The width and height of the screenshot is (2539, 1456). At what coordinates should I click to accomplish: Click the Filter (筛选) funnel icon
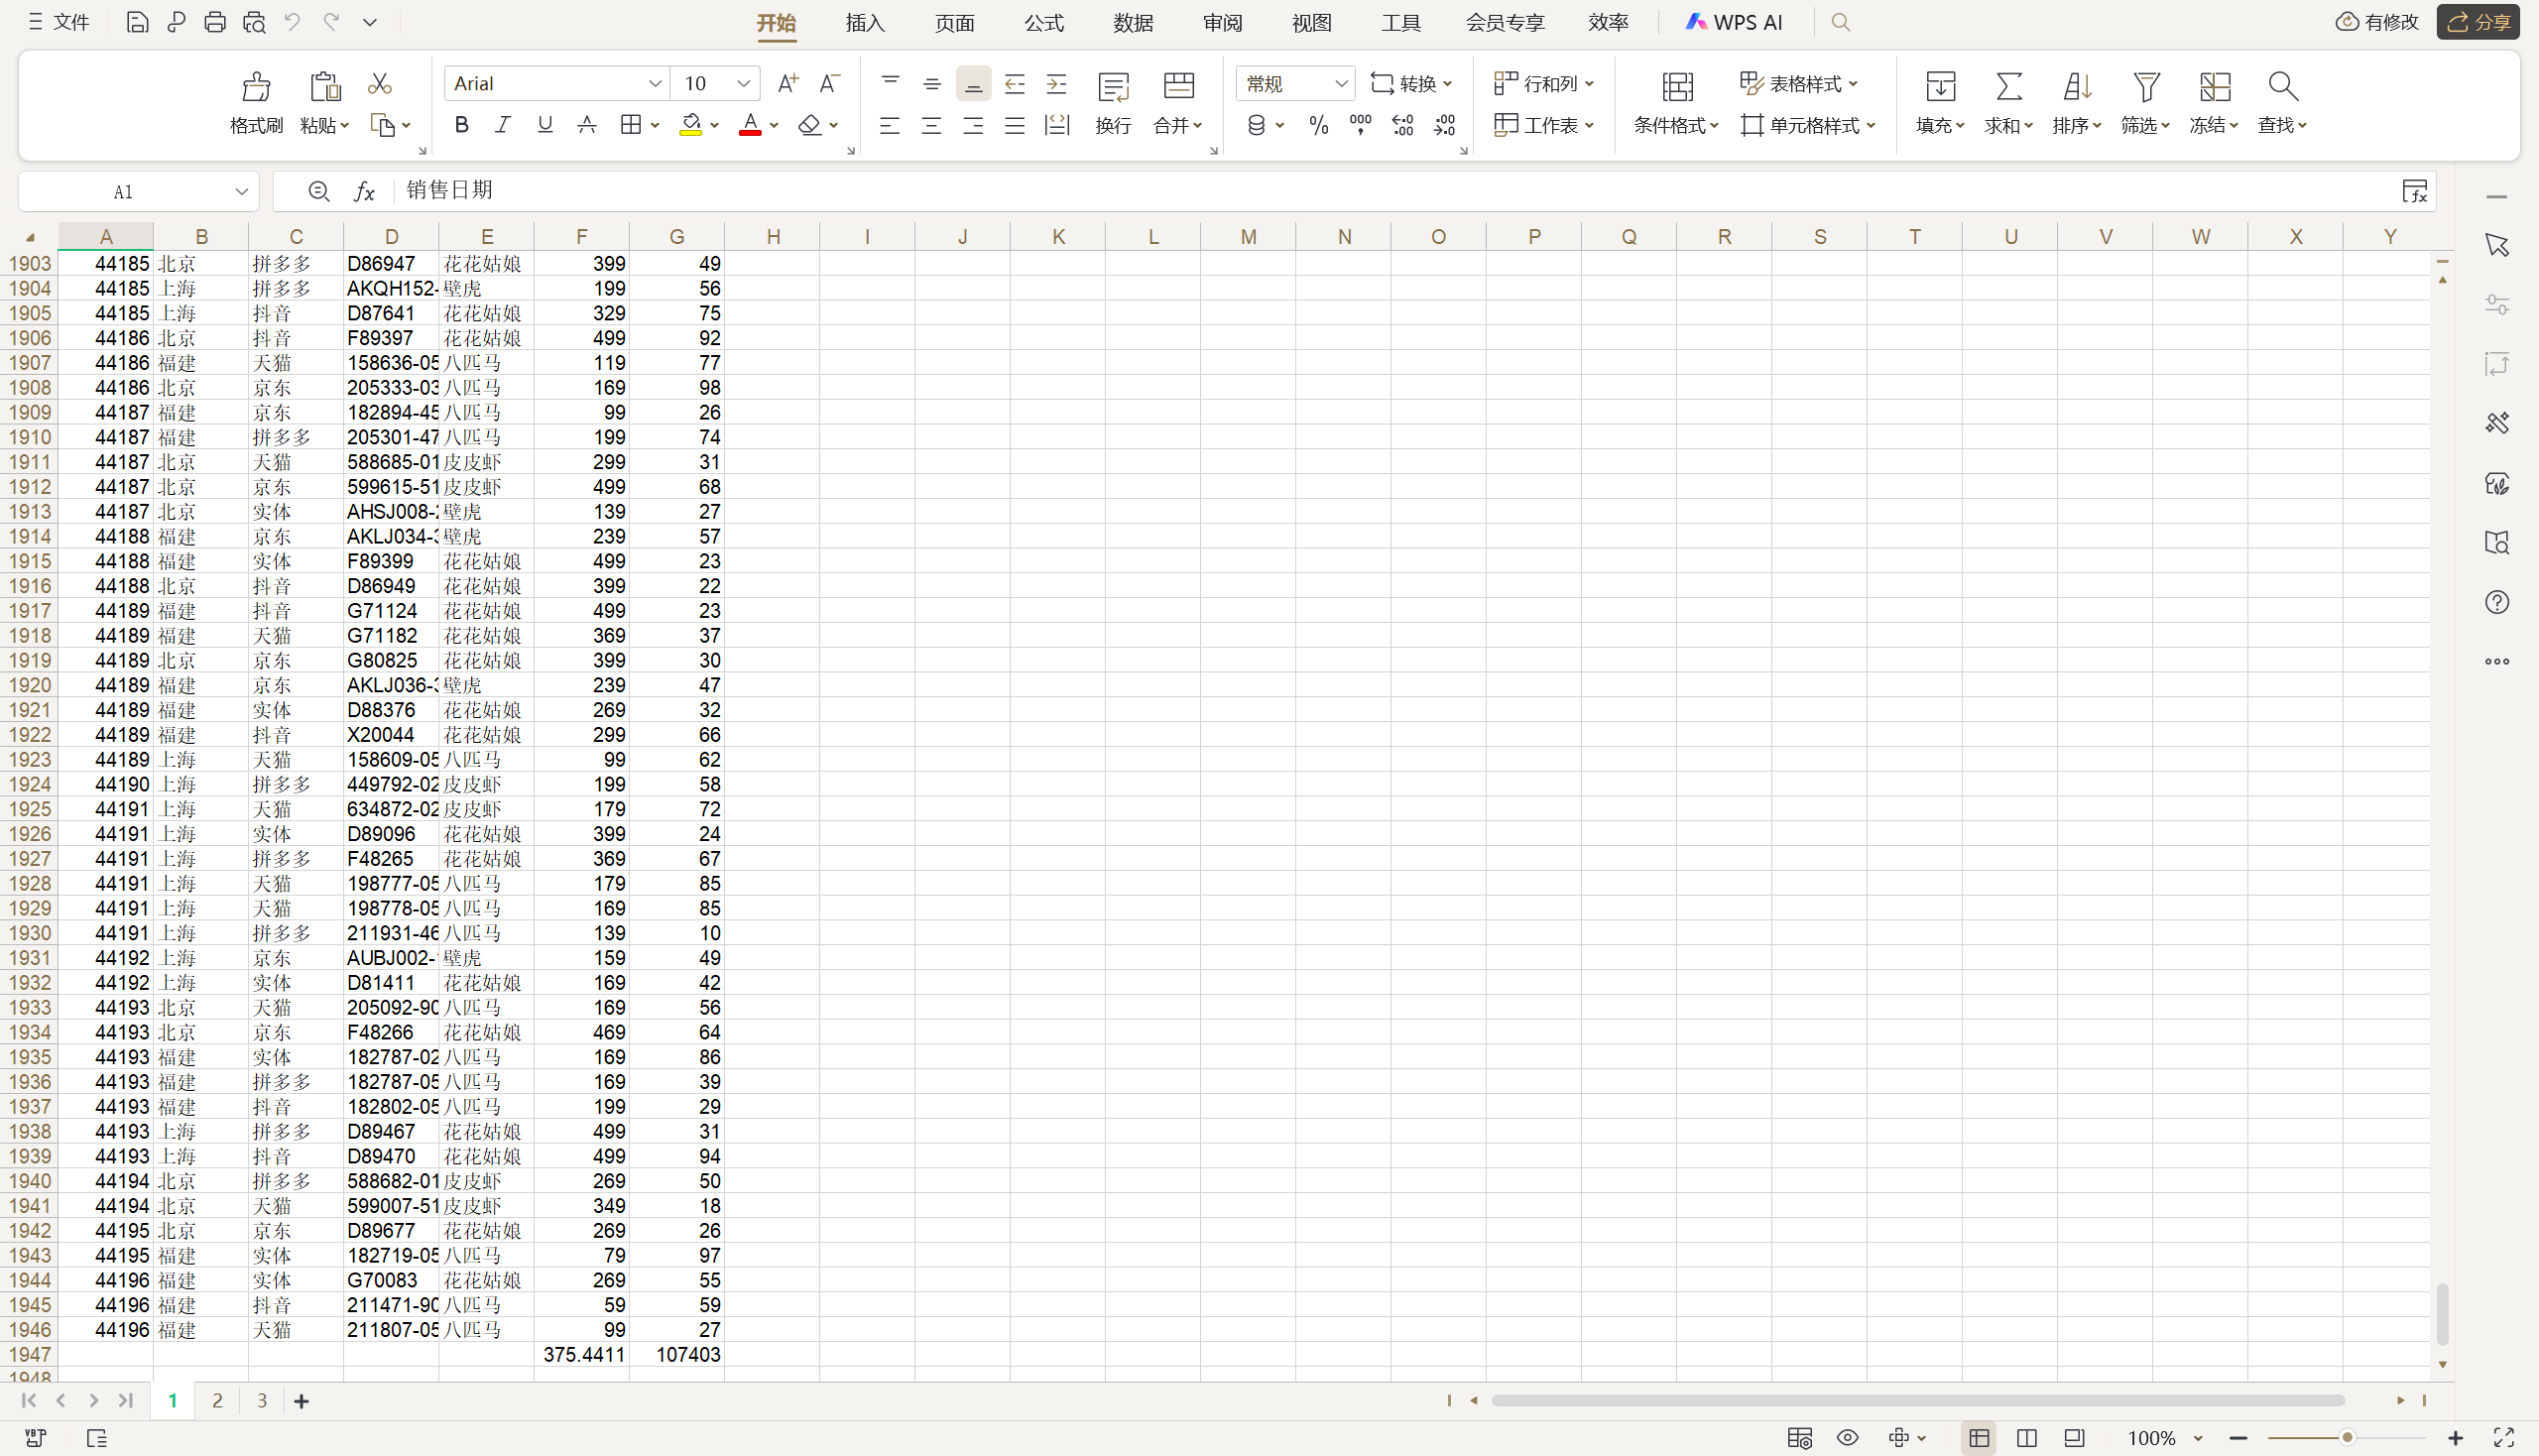[x=2145, y=87]
